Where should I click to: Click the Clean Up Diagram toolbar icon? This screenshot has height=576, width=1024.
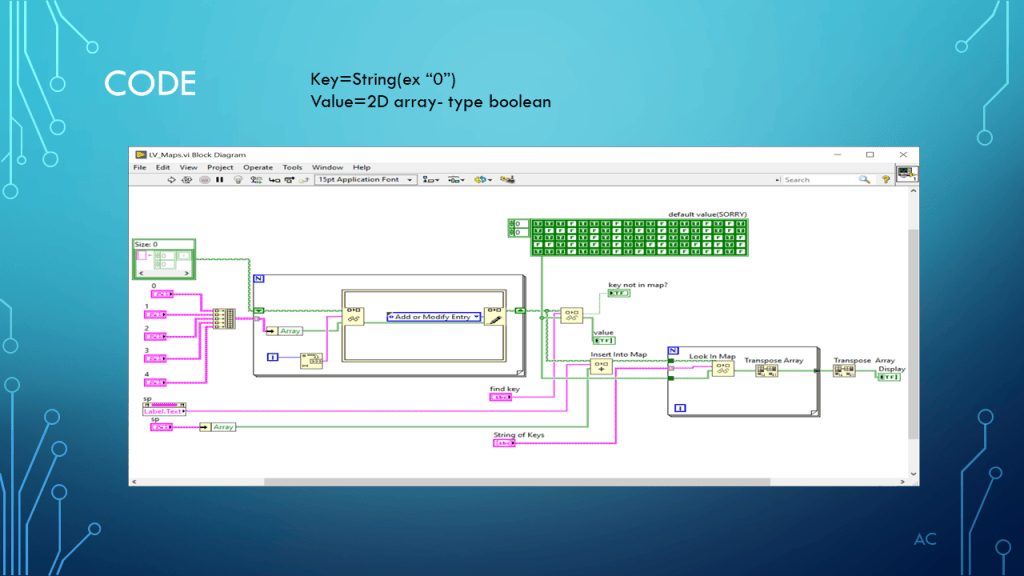pyautogui.click(x=507, y=180)
